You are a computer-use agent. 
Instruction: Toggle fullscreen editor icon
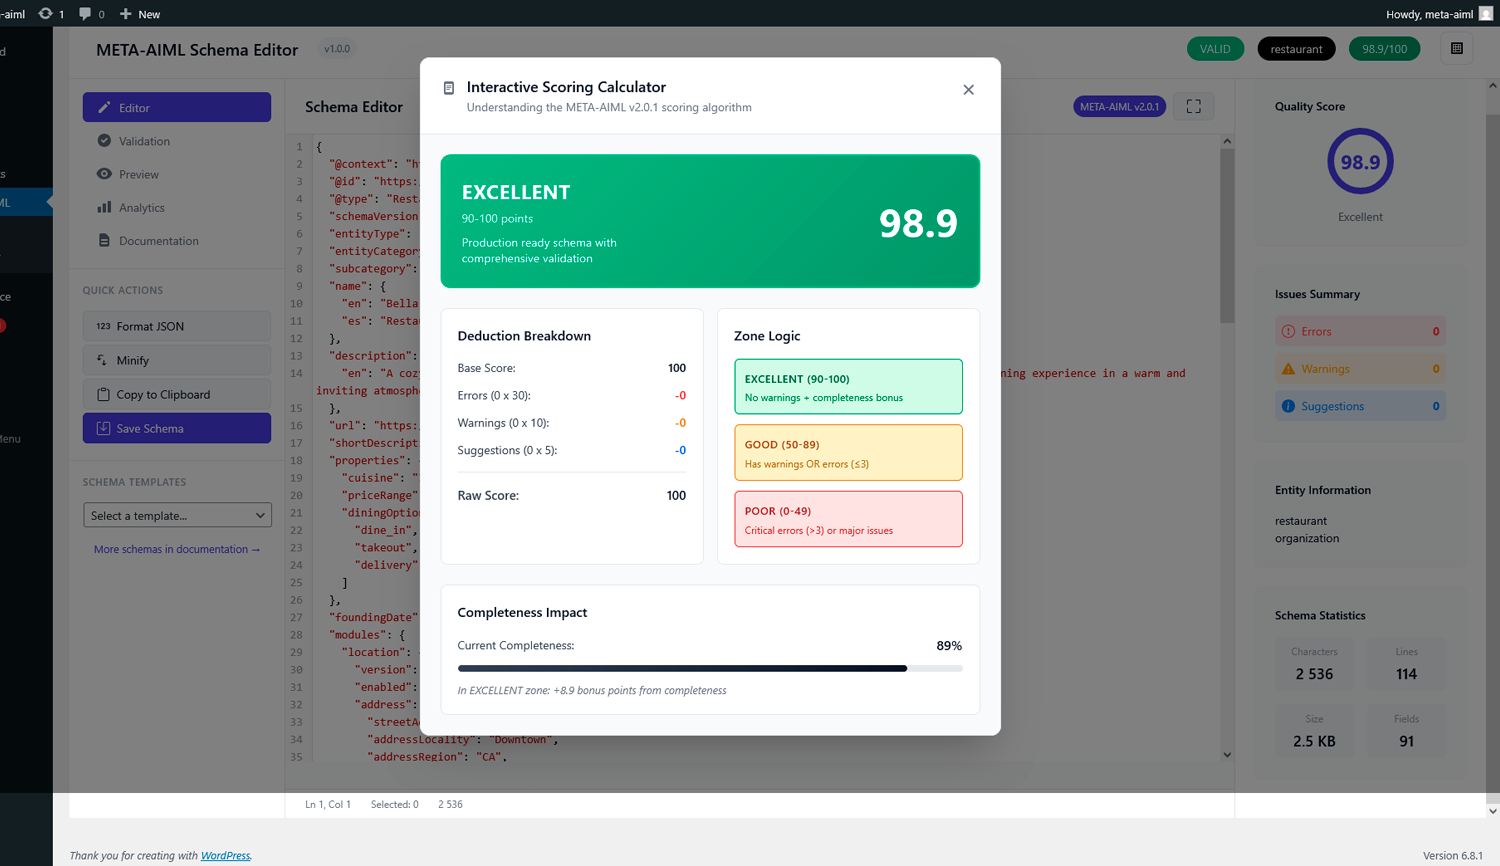point(1194,106)
